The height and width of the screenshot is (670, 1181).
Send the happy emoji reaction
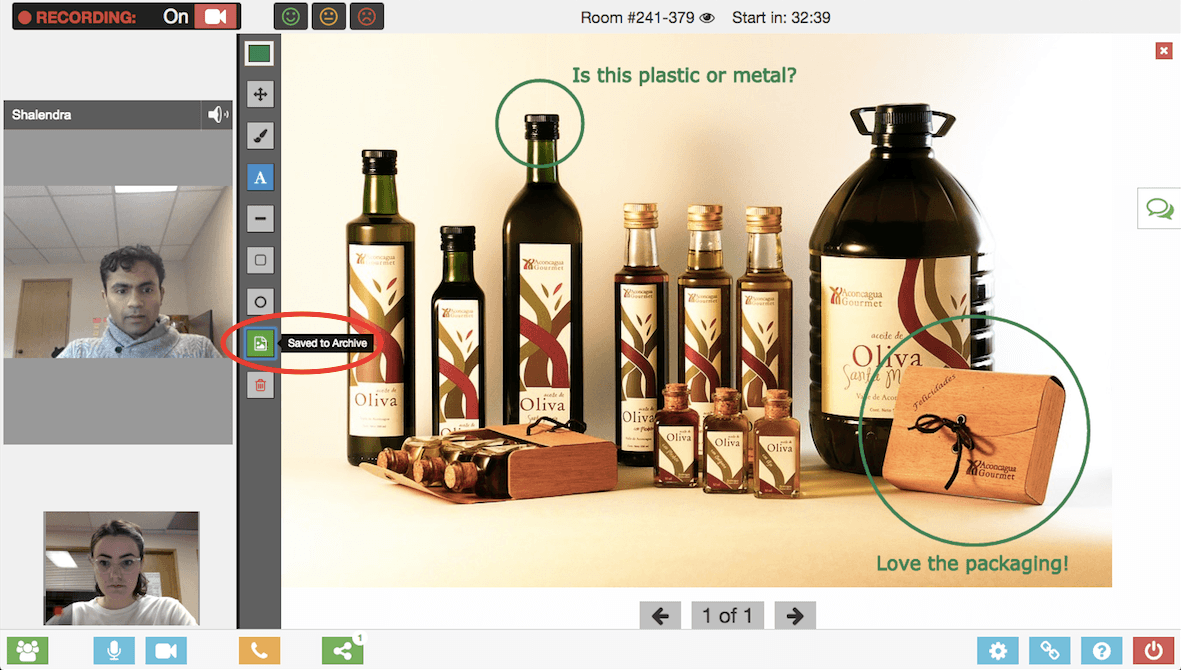[x=290, y=16]
